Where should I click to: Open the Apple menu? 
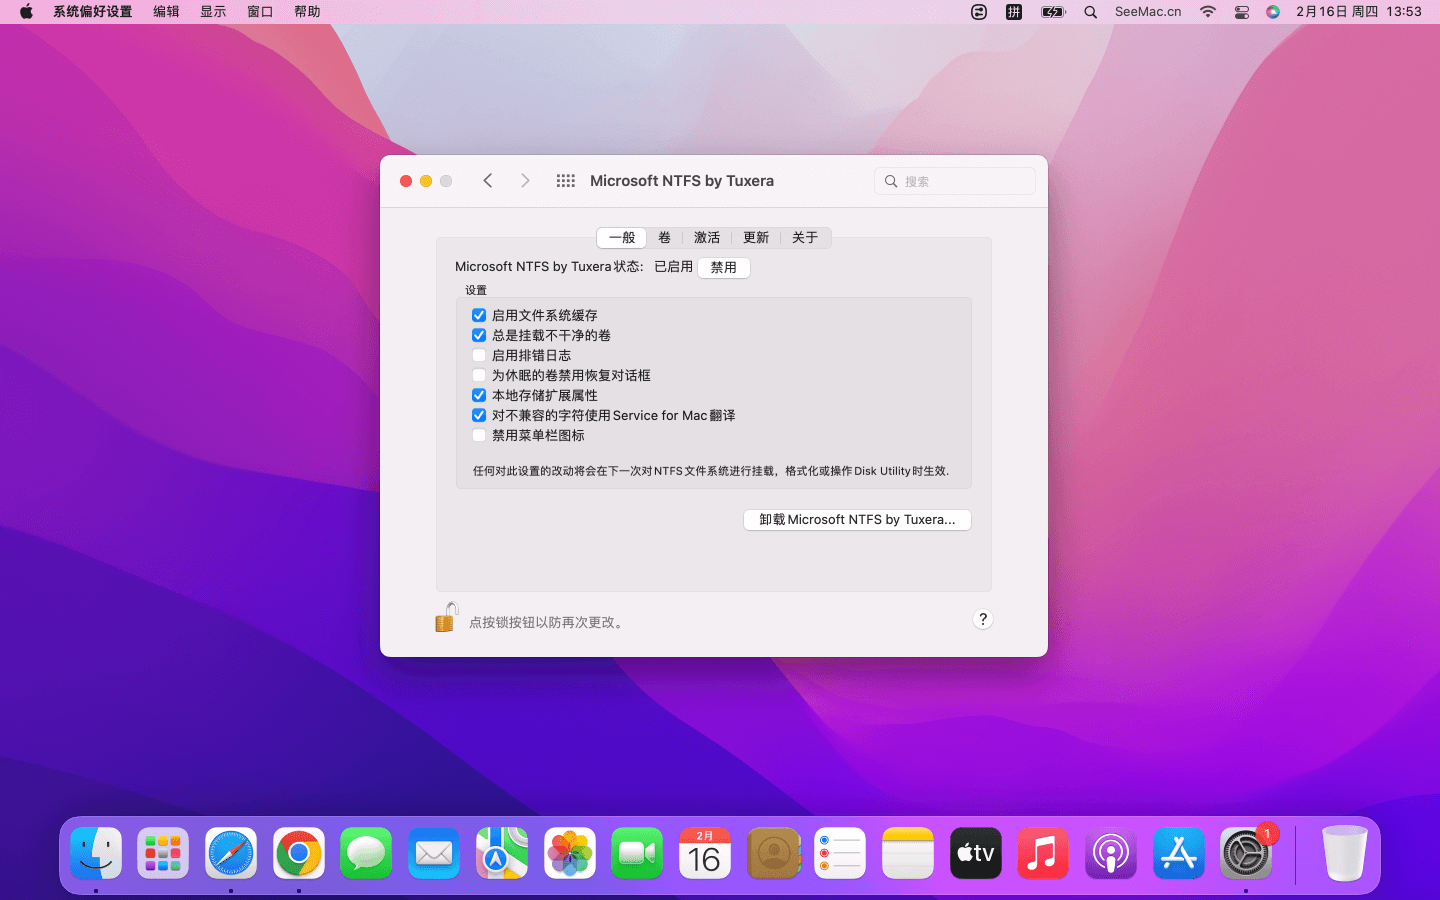click(x=26, y=12)
